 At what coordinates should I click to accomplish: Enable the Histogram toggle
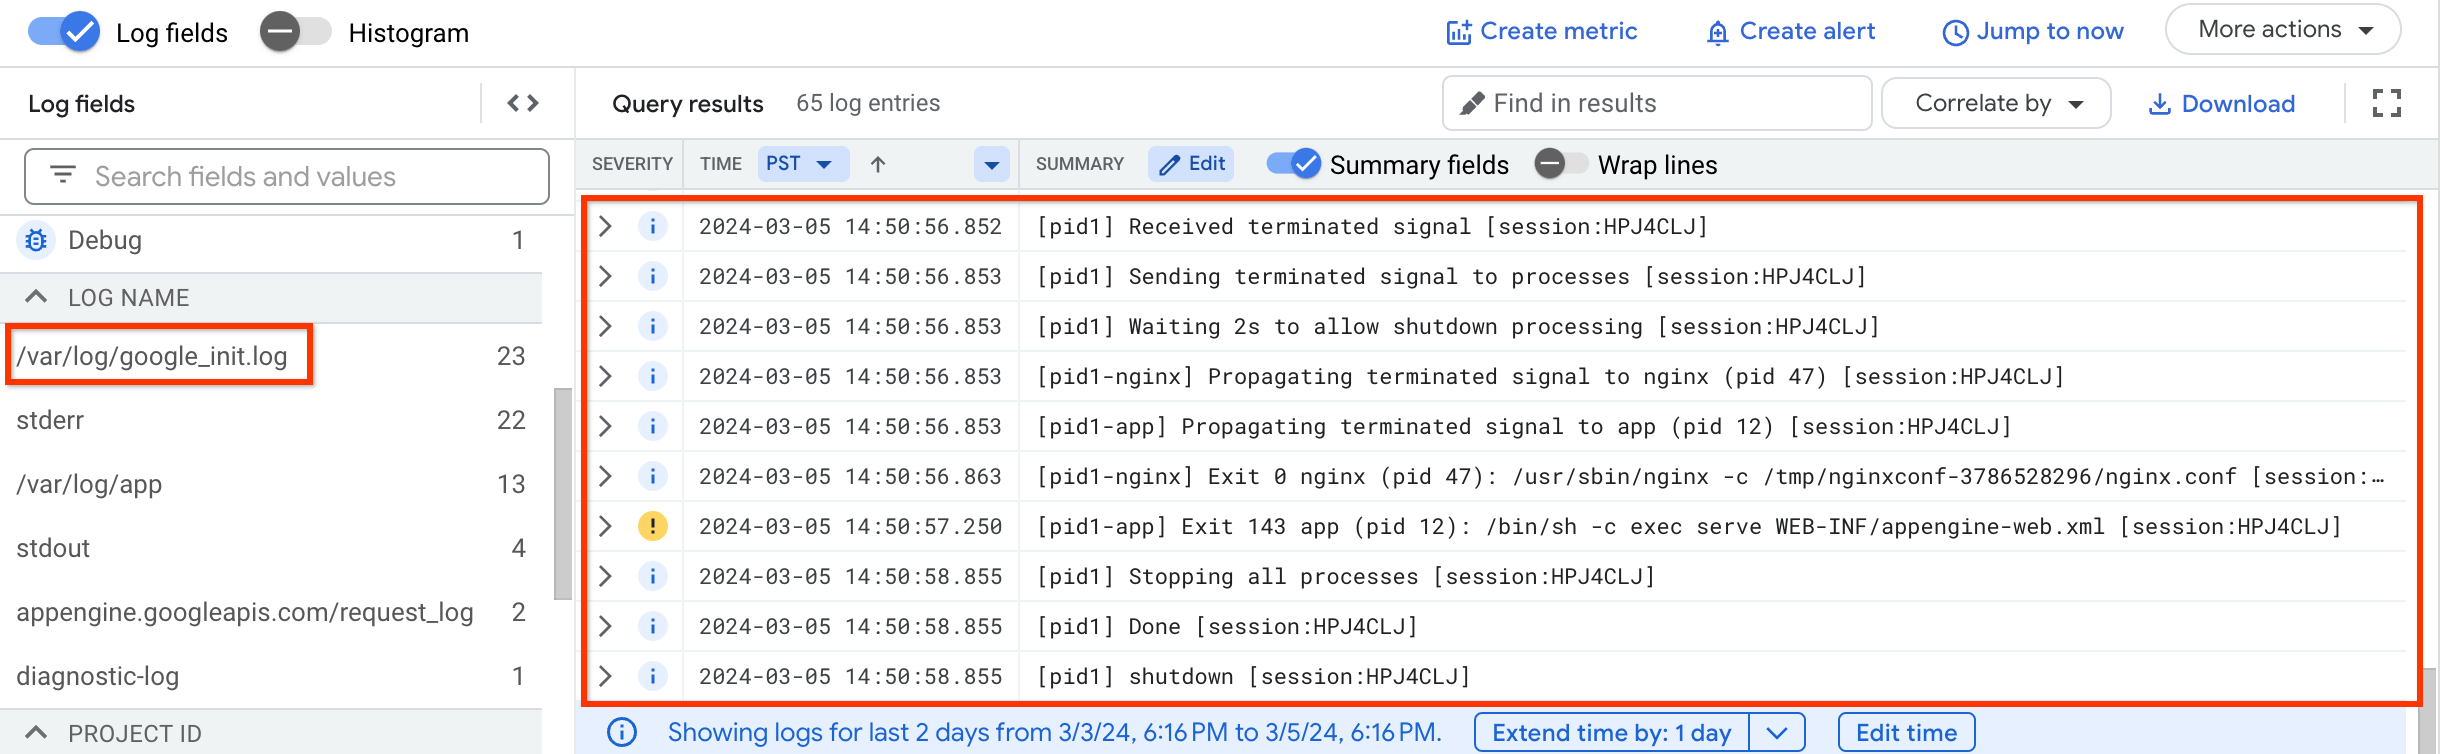point(295,32)
